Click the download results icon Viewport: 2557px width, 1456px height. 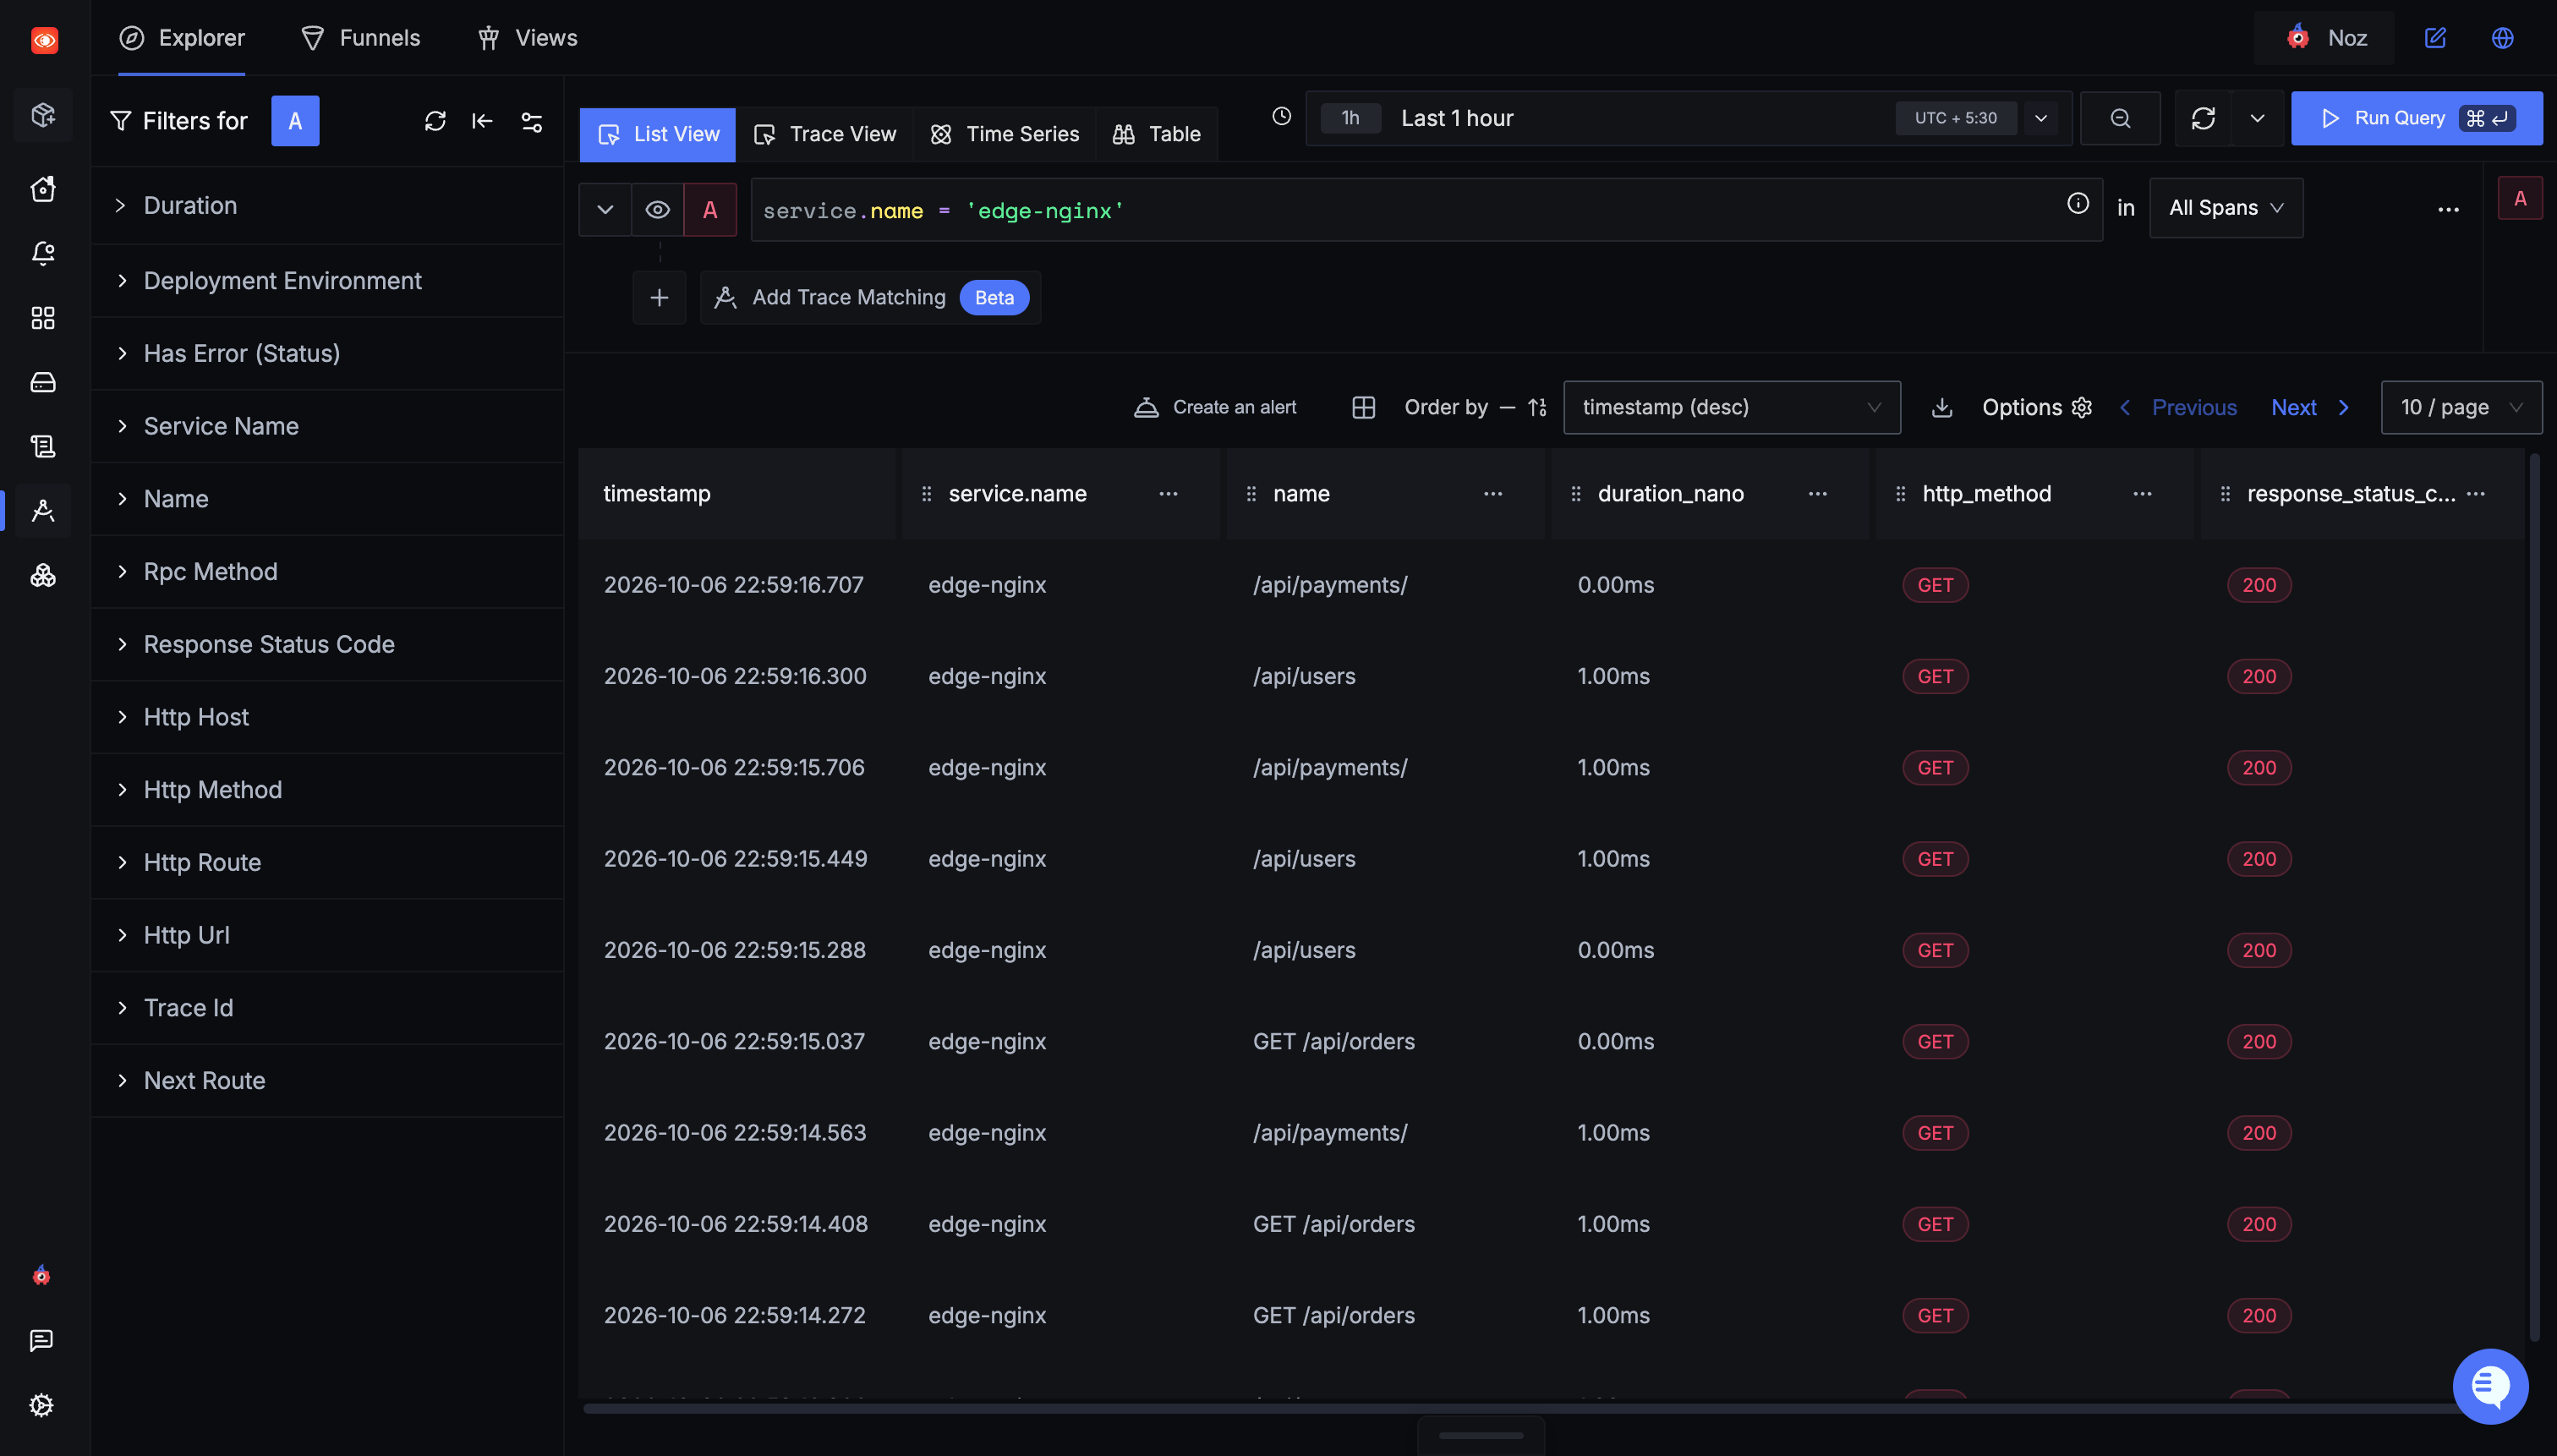pyautogui.click(x=1942, y=408)
